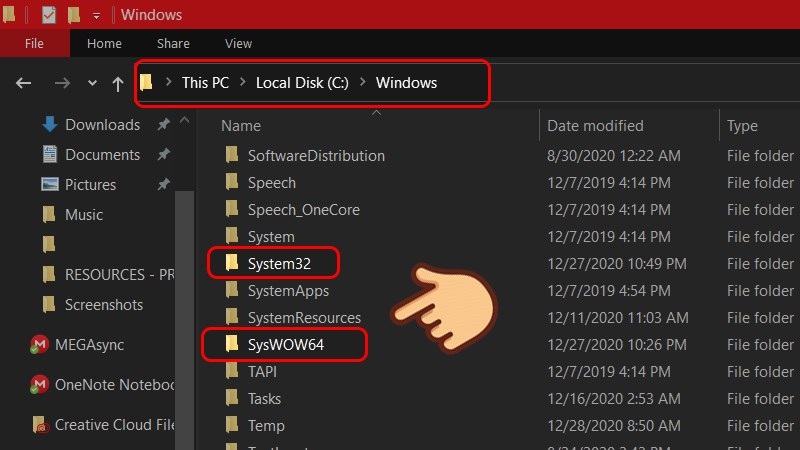Click the System32 folder icon
Viewport: 800px width, 450px height.
tap(232, 262)
